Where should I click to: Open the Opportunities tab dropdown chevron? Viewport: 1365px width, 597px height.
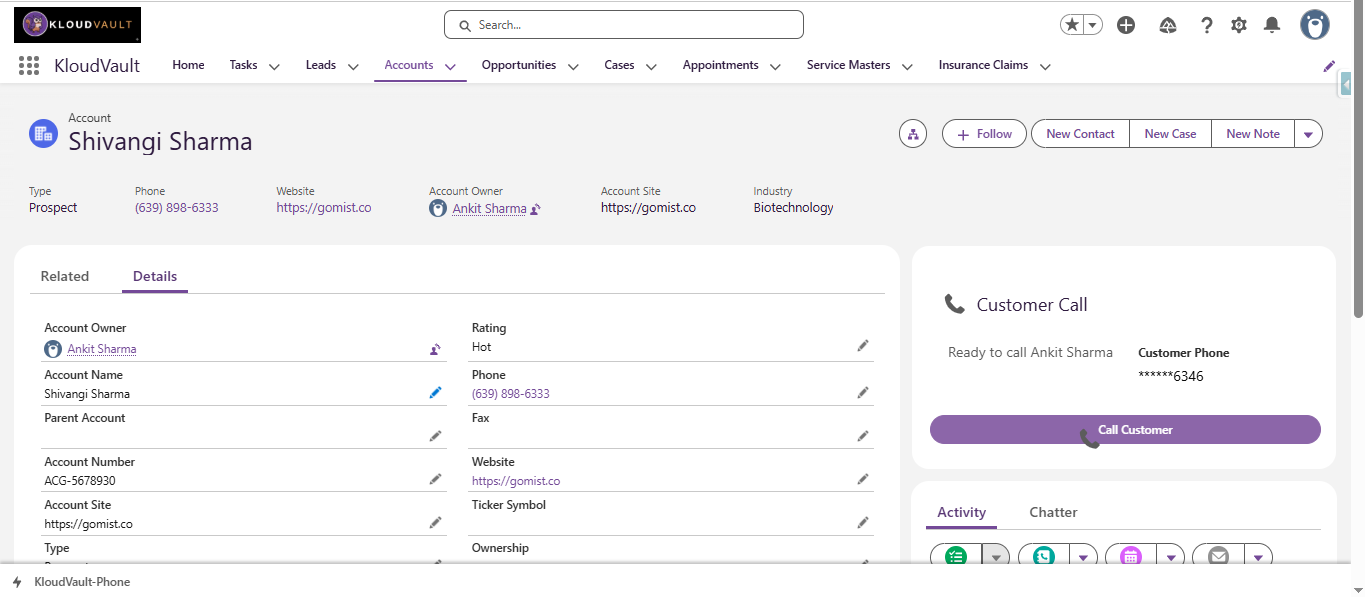pos(573,67)
